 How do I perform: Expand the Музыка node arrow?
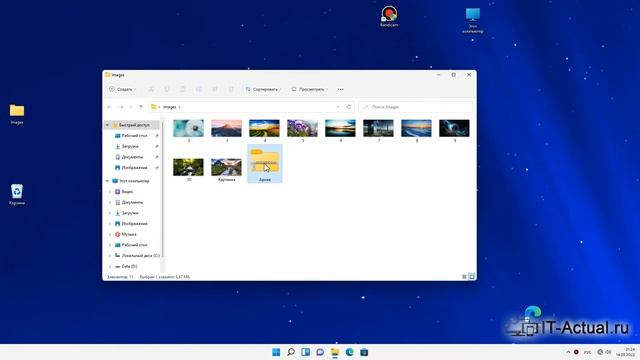point(110,234)
